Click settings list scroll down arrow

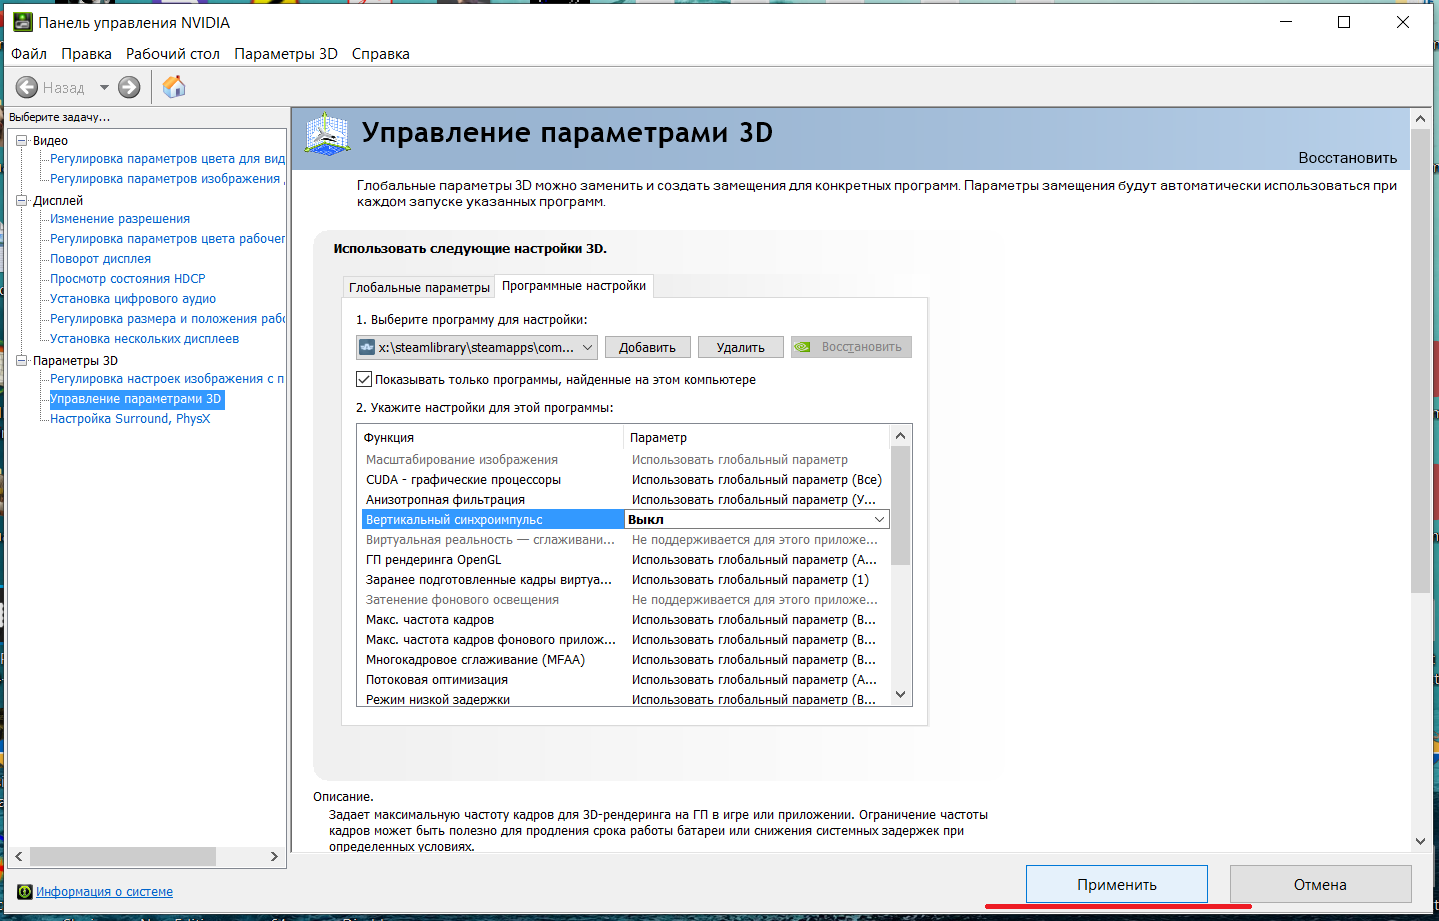[x=900, y=695]
